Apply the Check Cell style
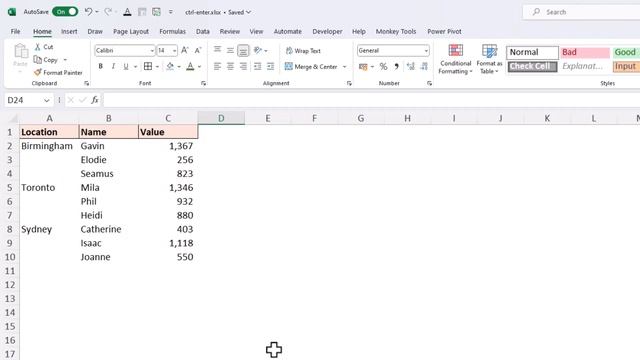Viewport: 640px width, 360px height. (532, 66)
